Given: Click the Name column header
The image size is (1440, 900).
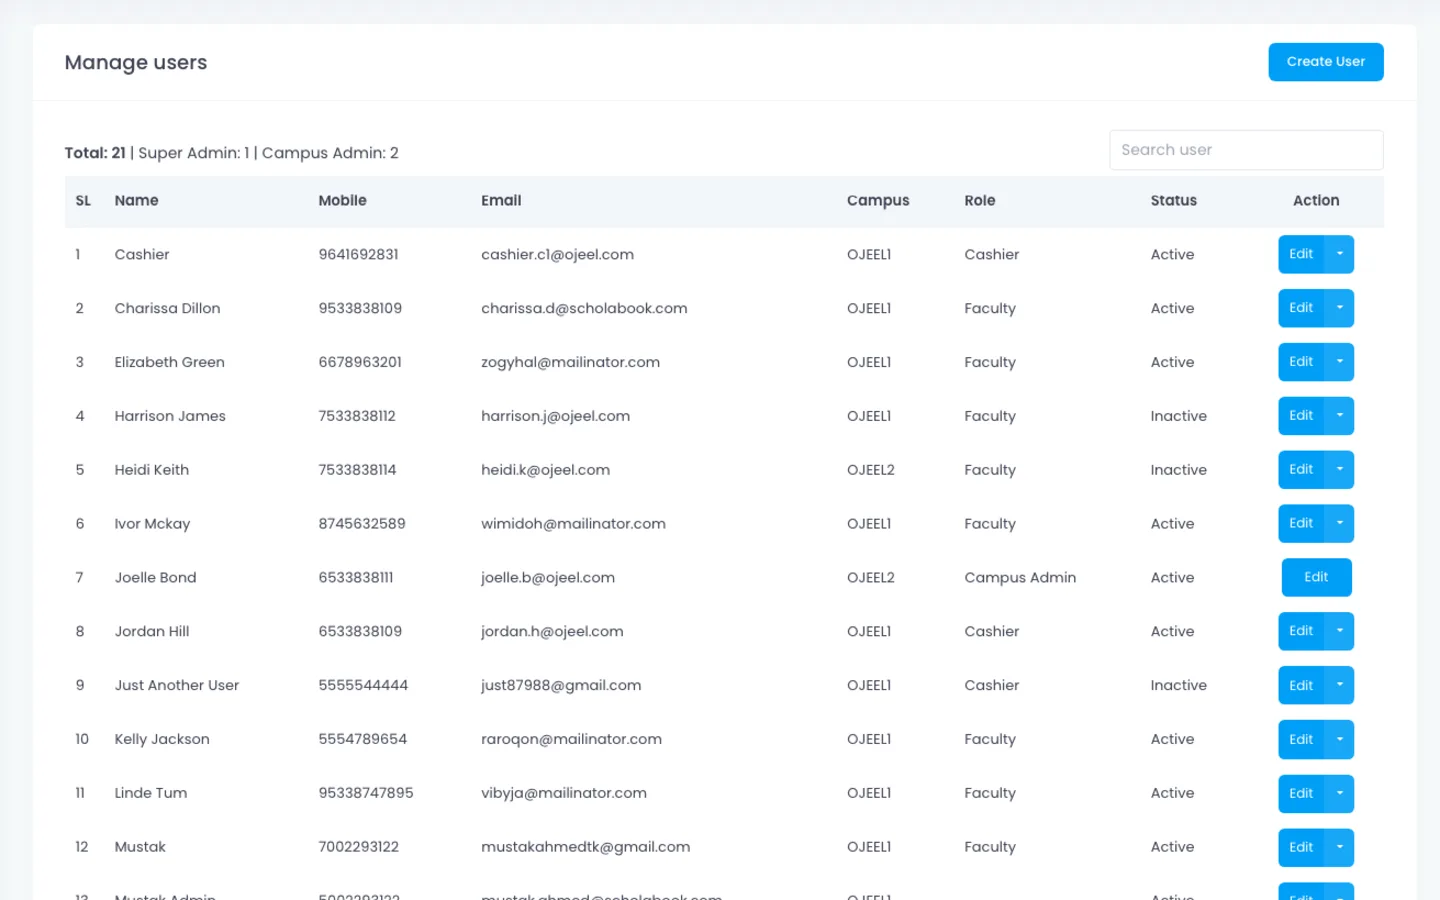Looking at the screenshot, I should 136,200.
